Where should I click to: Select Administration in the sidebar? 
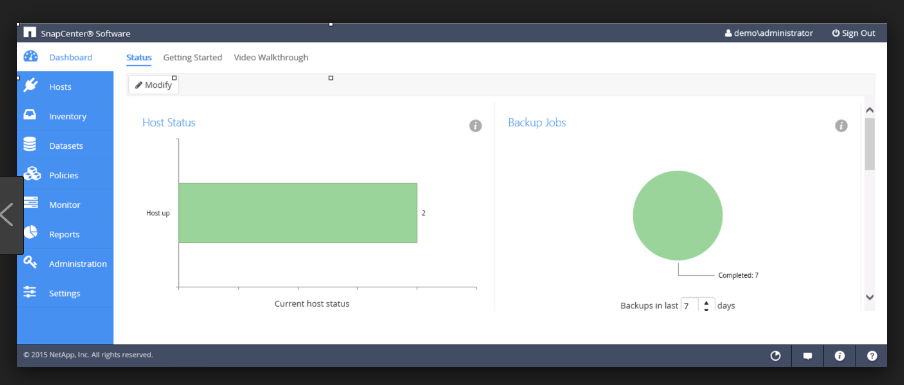click(x=78, y=264)
